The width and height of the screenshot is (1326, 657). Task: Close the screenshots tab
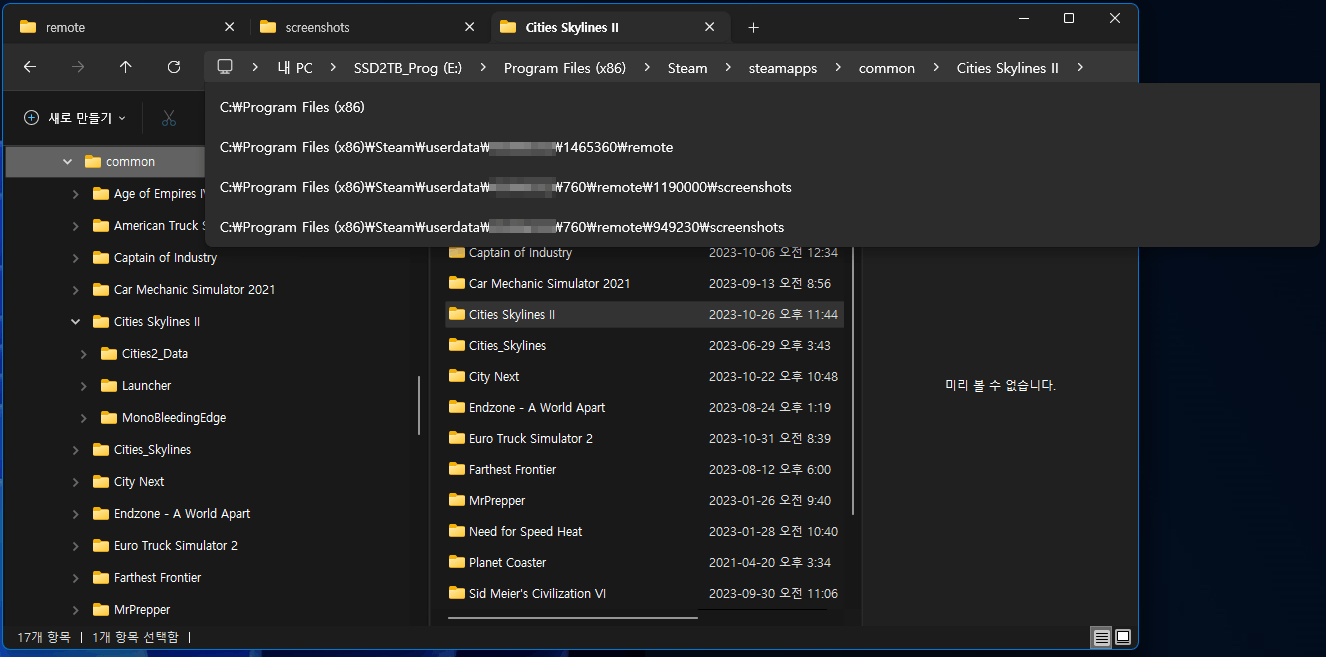[469, 27]
